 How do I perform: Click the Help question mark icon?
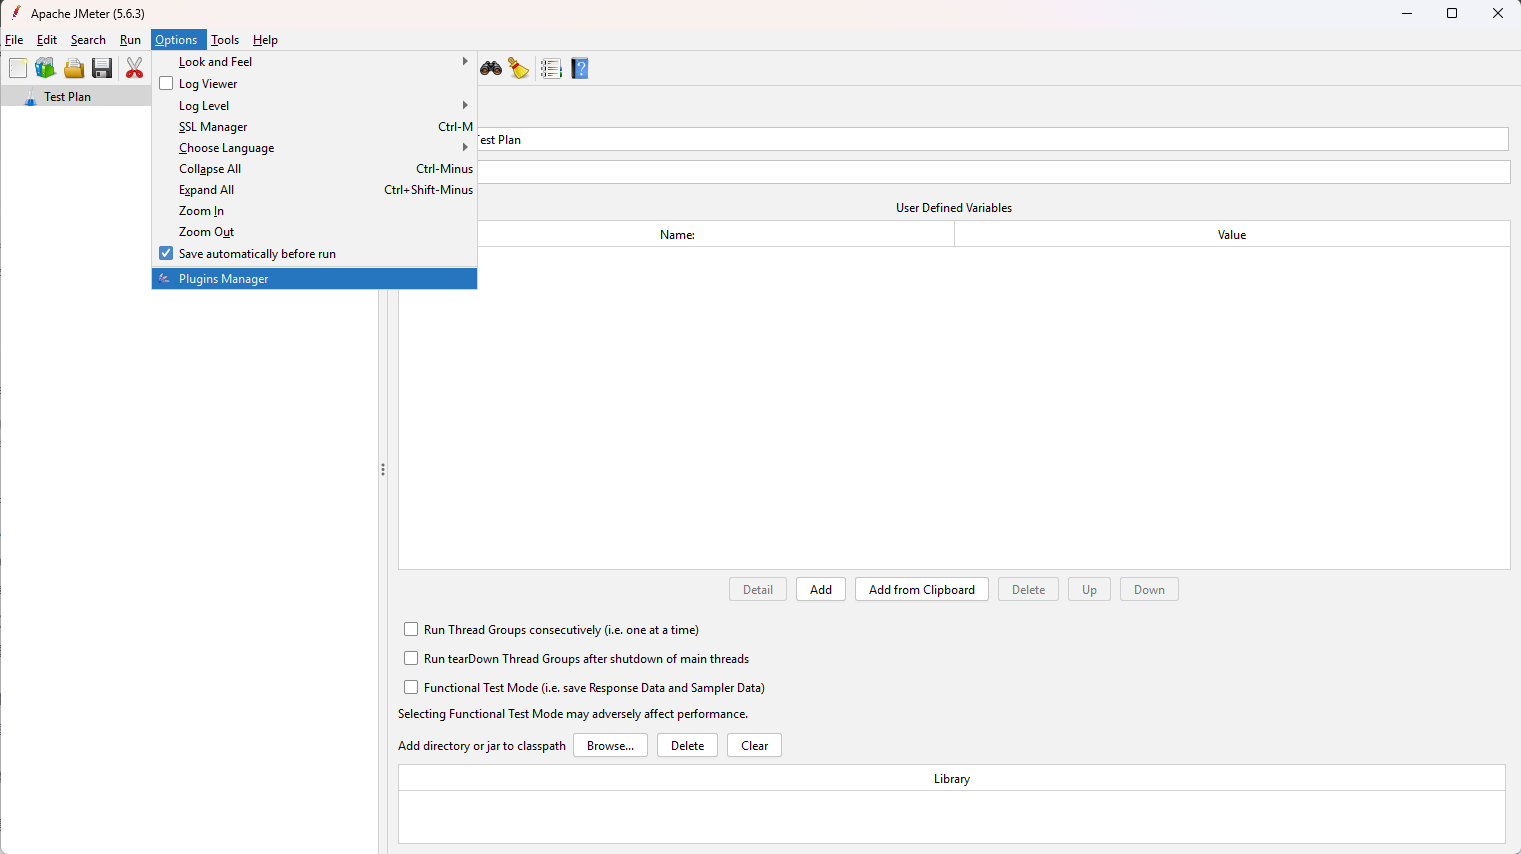(580, 68)
